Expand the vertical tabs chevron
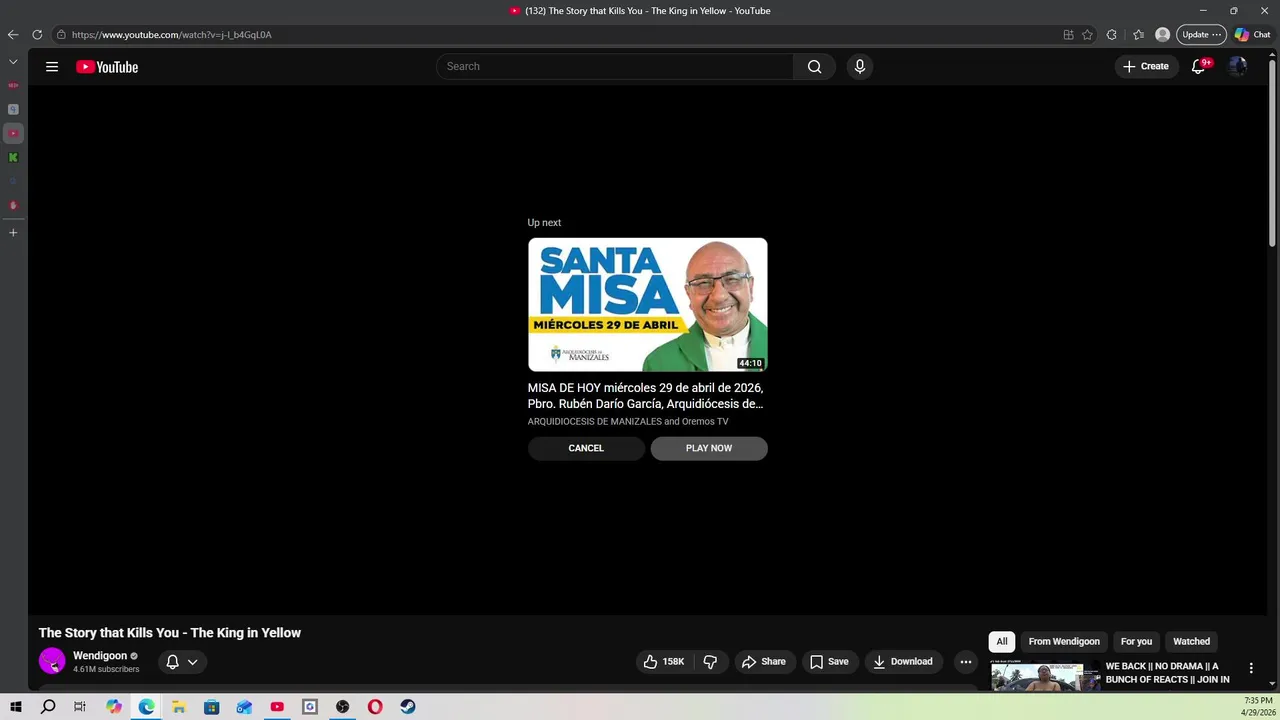 (x=13, y=62)
